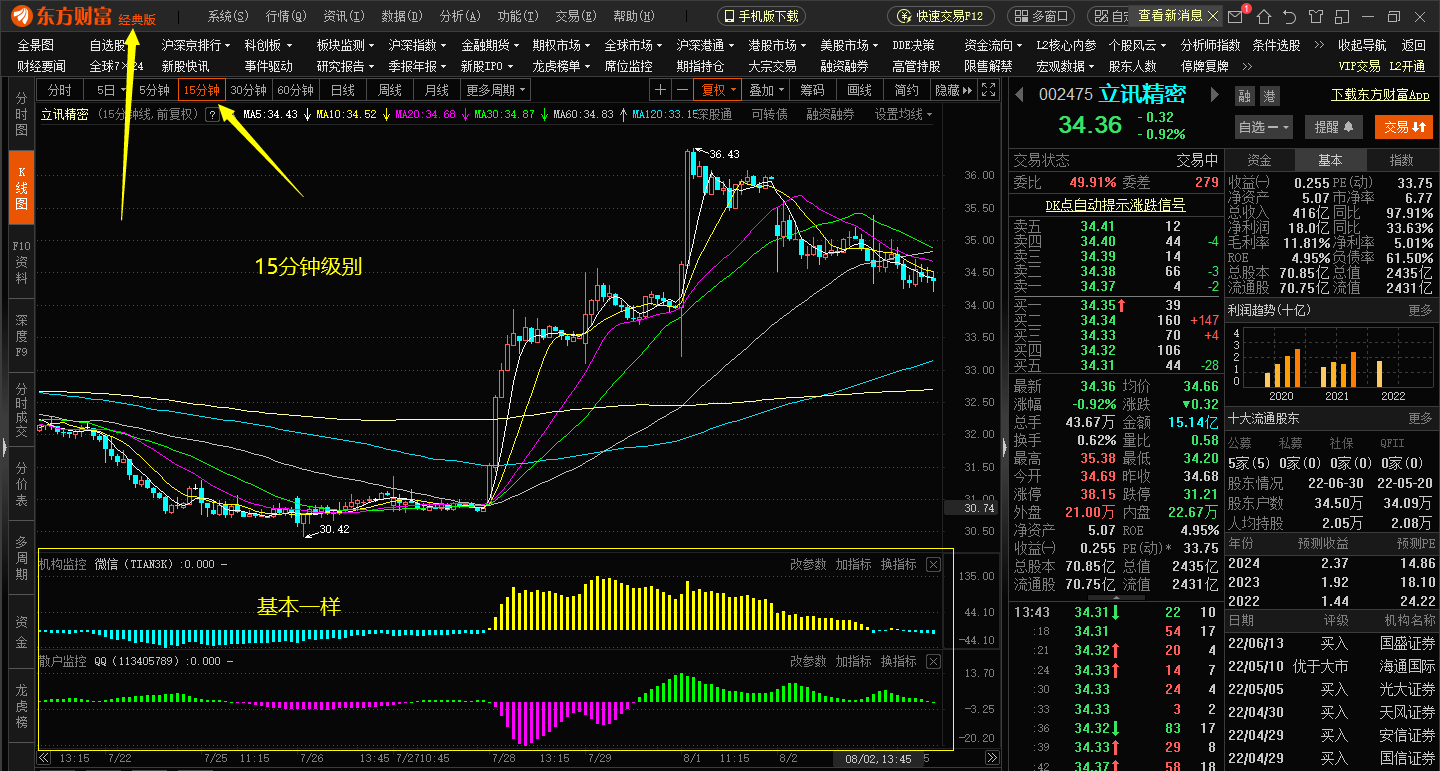
Task: Open the 5日 dropdown
Action: click(107, 90)
